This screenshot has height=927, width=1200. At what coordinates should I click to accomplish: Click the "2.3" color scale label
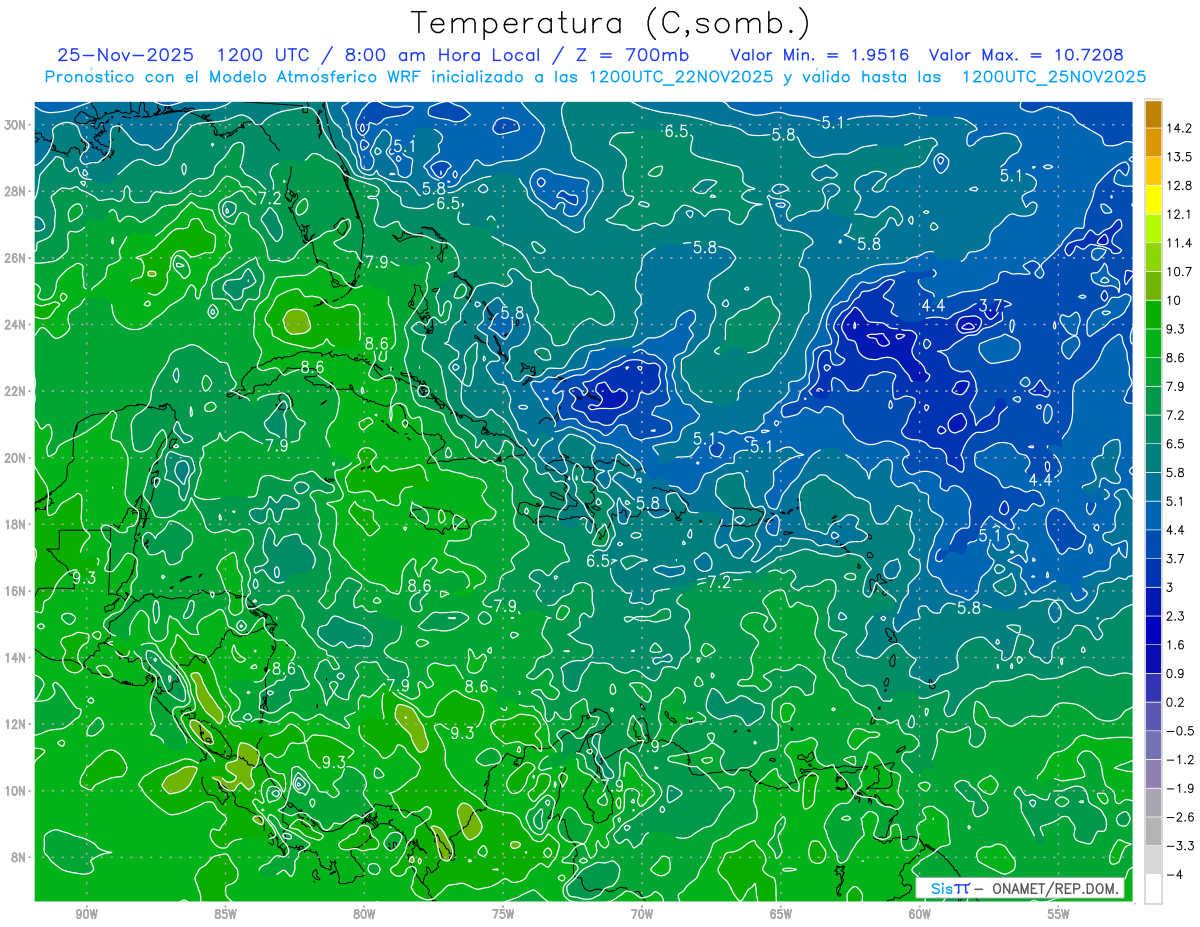pyautogui.click(x=1175, y=616)
